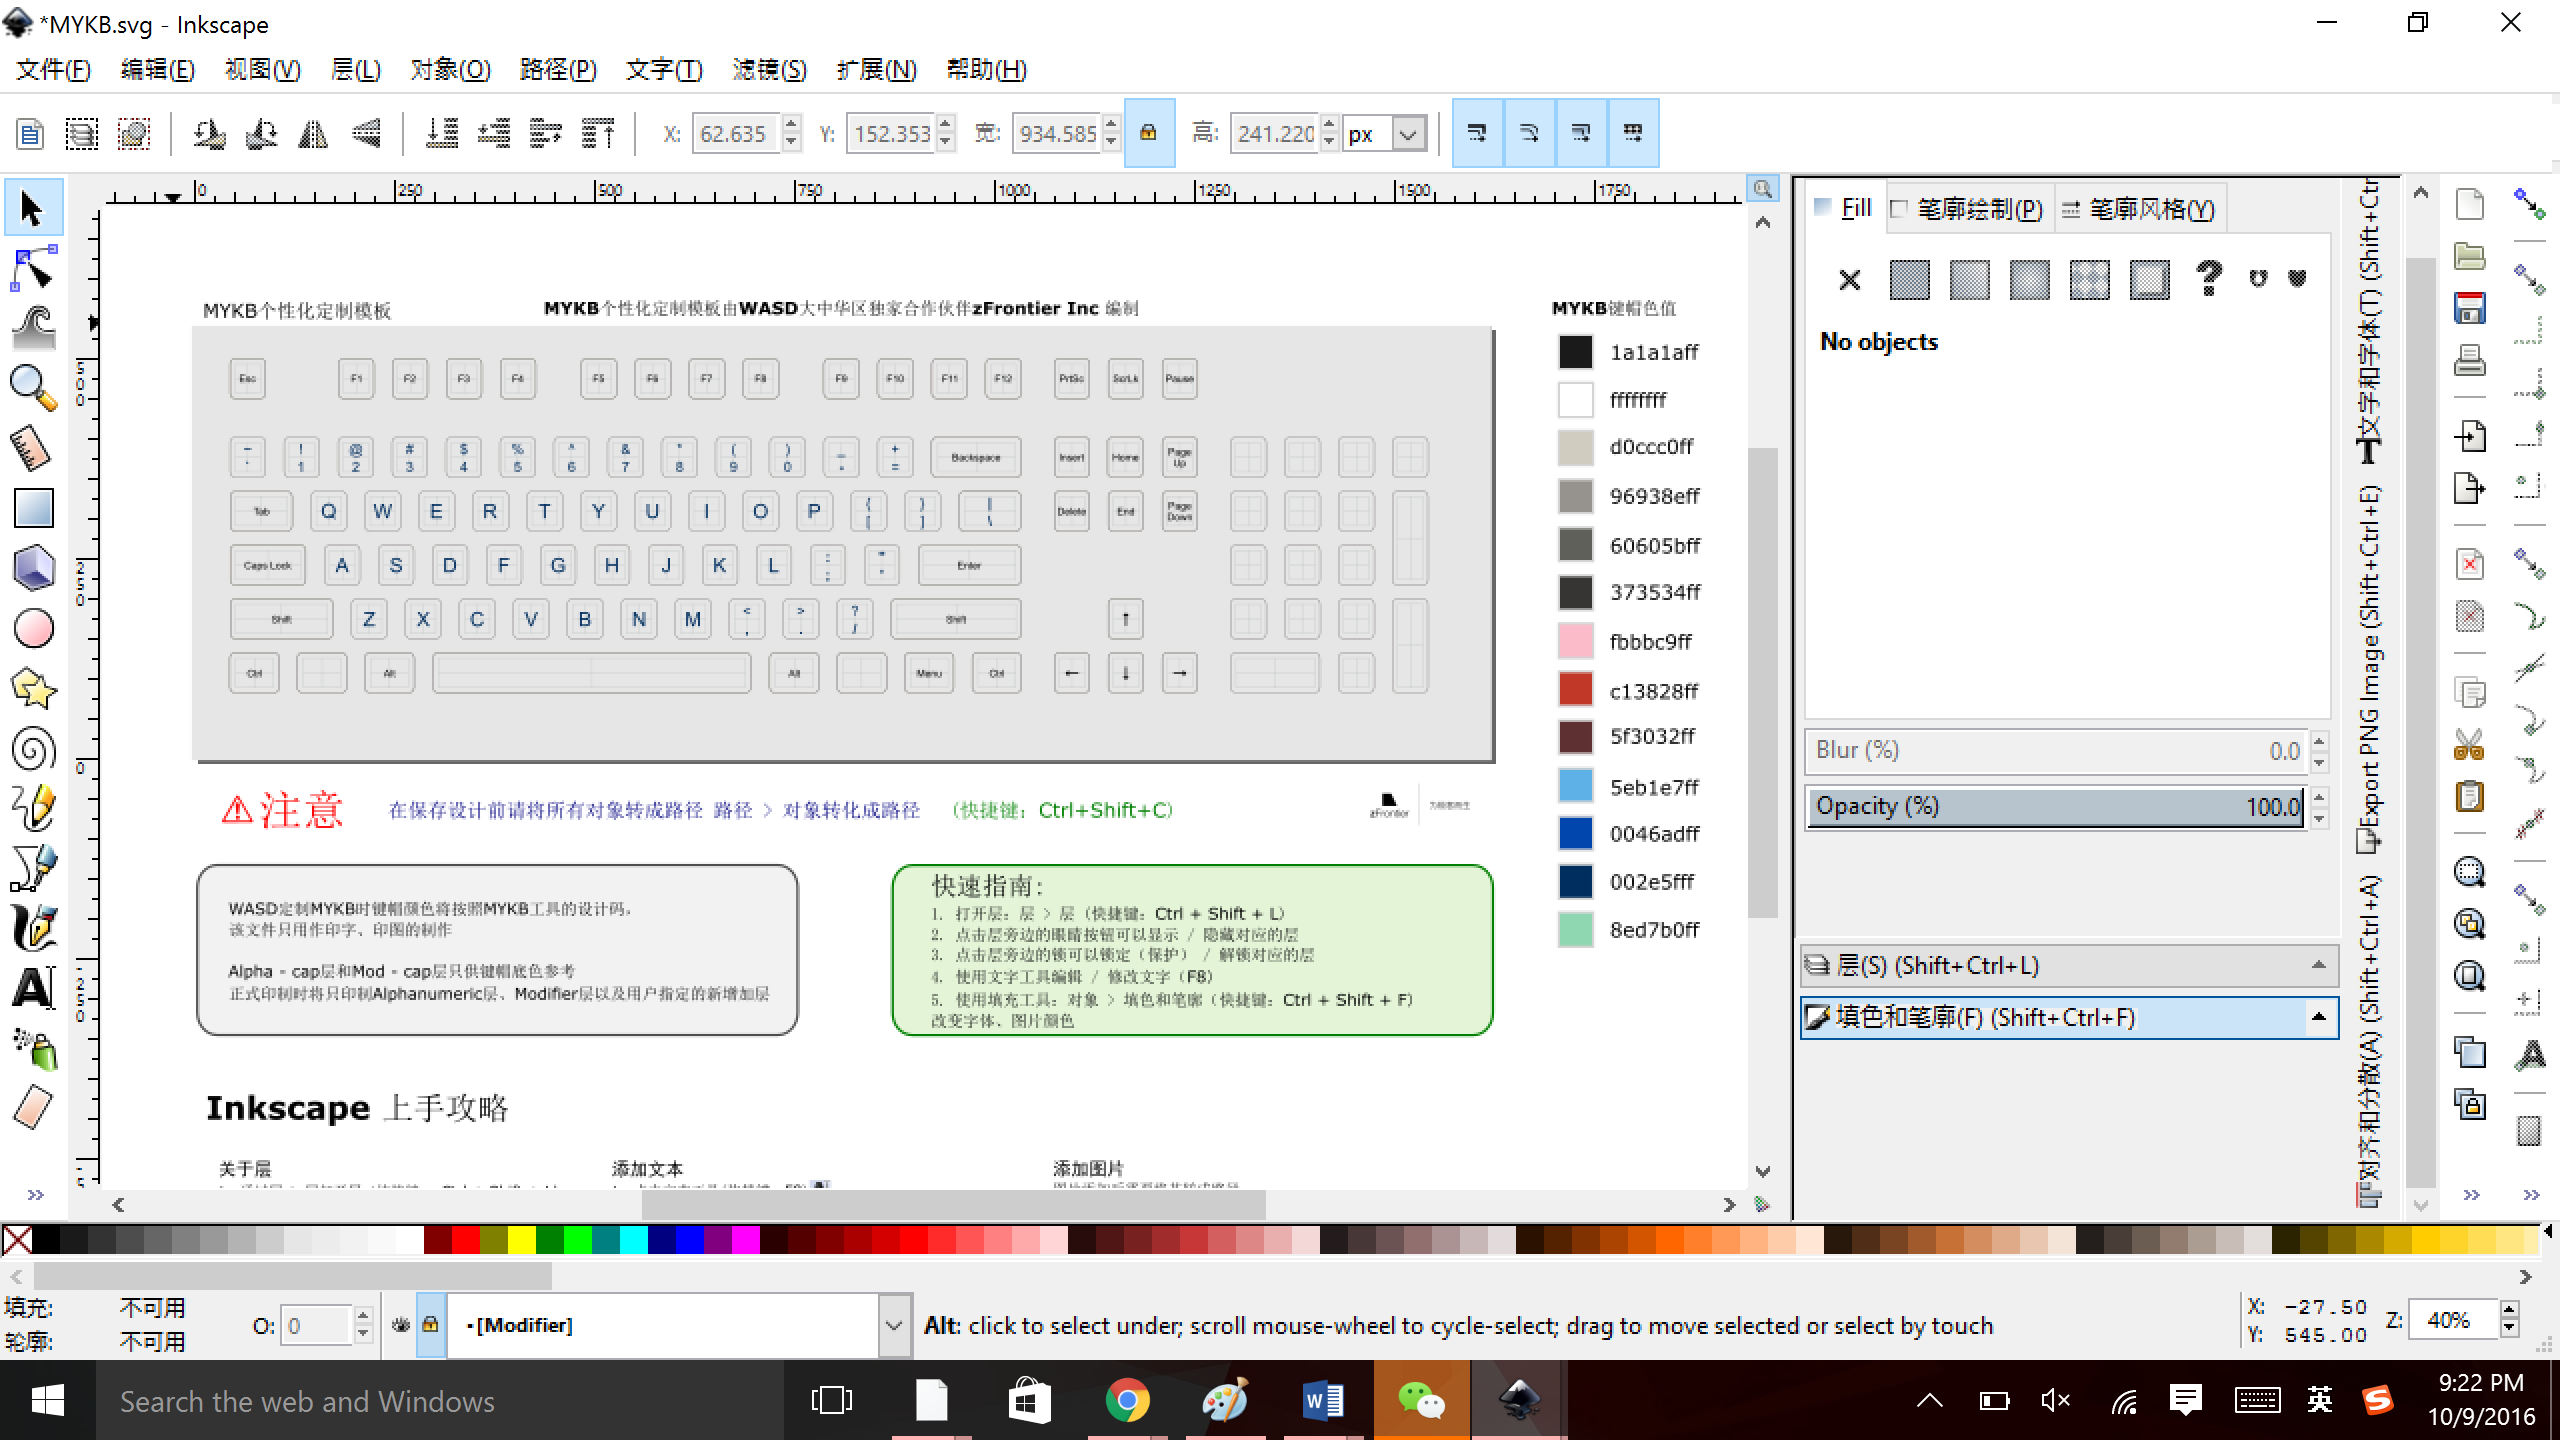Image resolution: width=2560 pixels, height=1440 pixels.
Task: Open the 滤镜(S) filters menu
Action: pyautogui.click(x=769, y=69)
